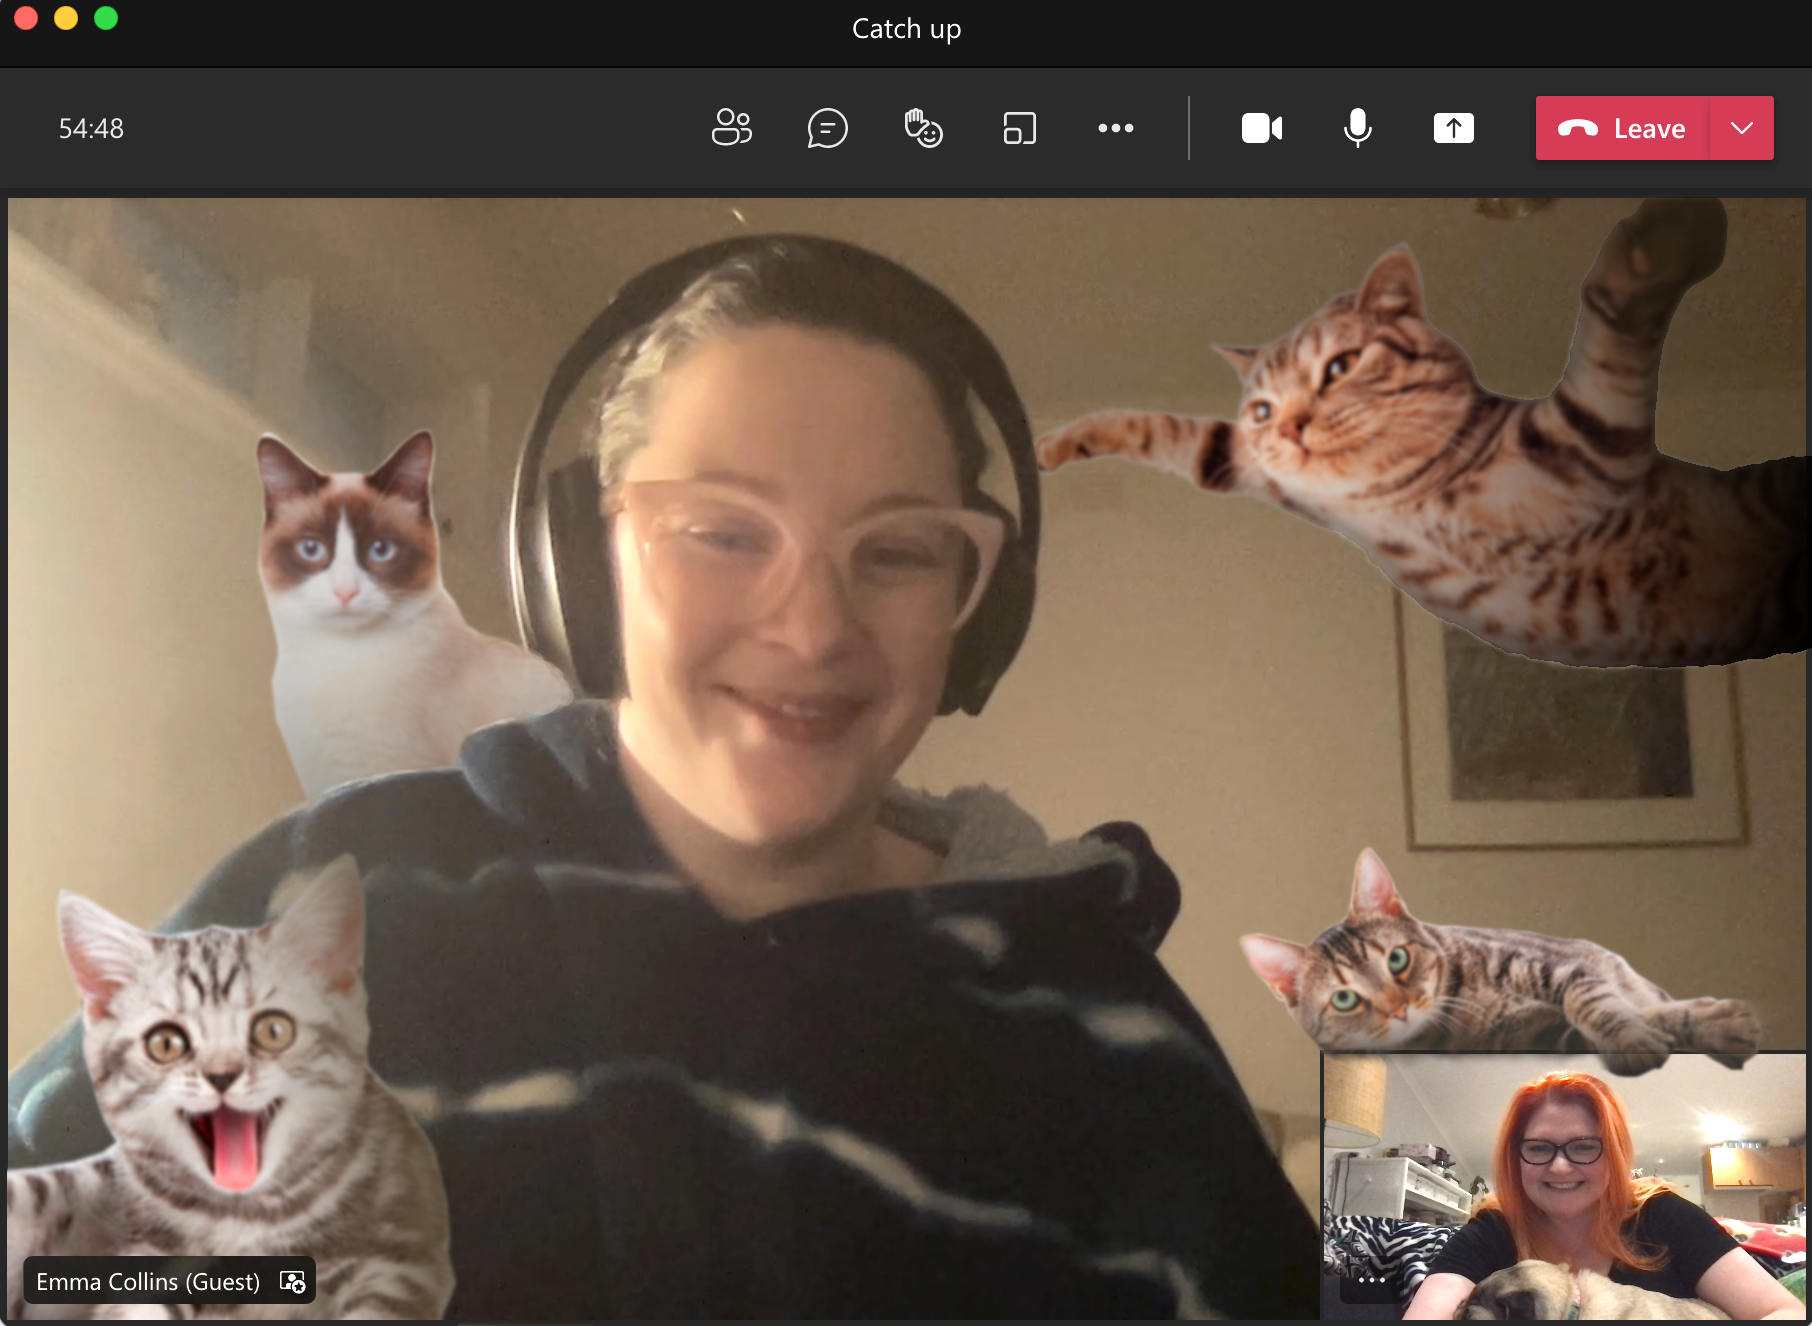Click the 54:48 meeting timer

click(91, 128)
